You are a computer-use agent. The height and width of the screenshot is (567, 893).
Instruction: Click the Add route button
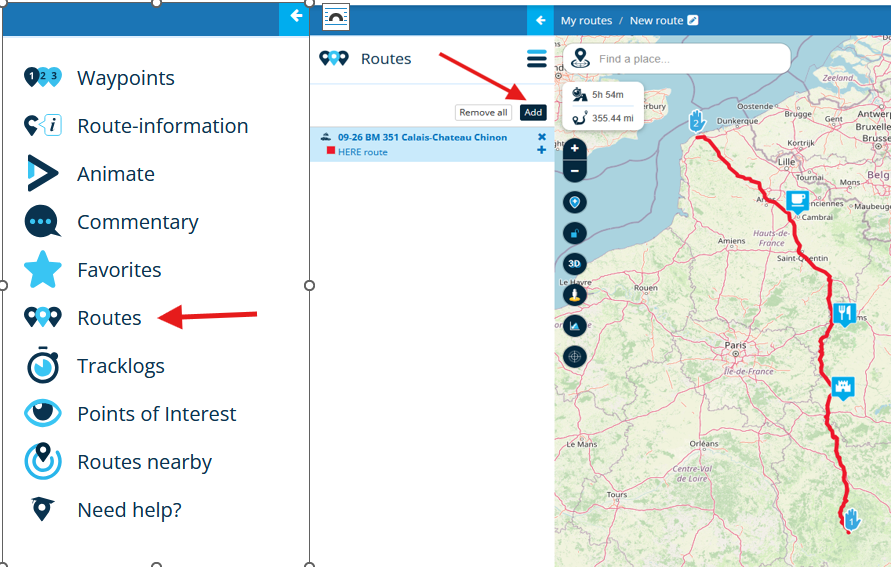(533, 112)
